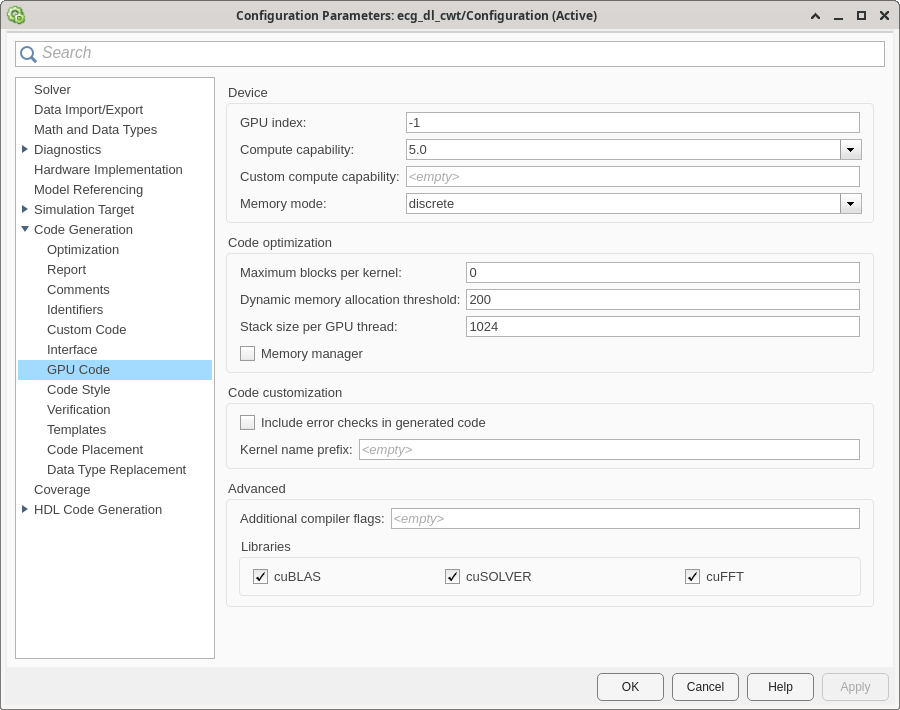Screen dimensions: 900x710
Task: Select Solver in the category tree
Action: coord(52,89)
